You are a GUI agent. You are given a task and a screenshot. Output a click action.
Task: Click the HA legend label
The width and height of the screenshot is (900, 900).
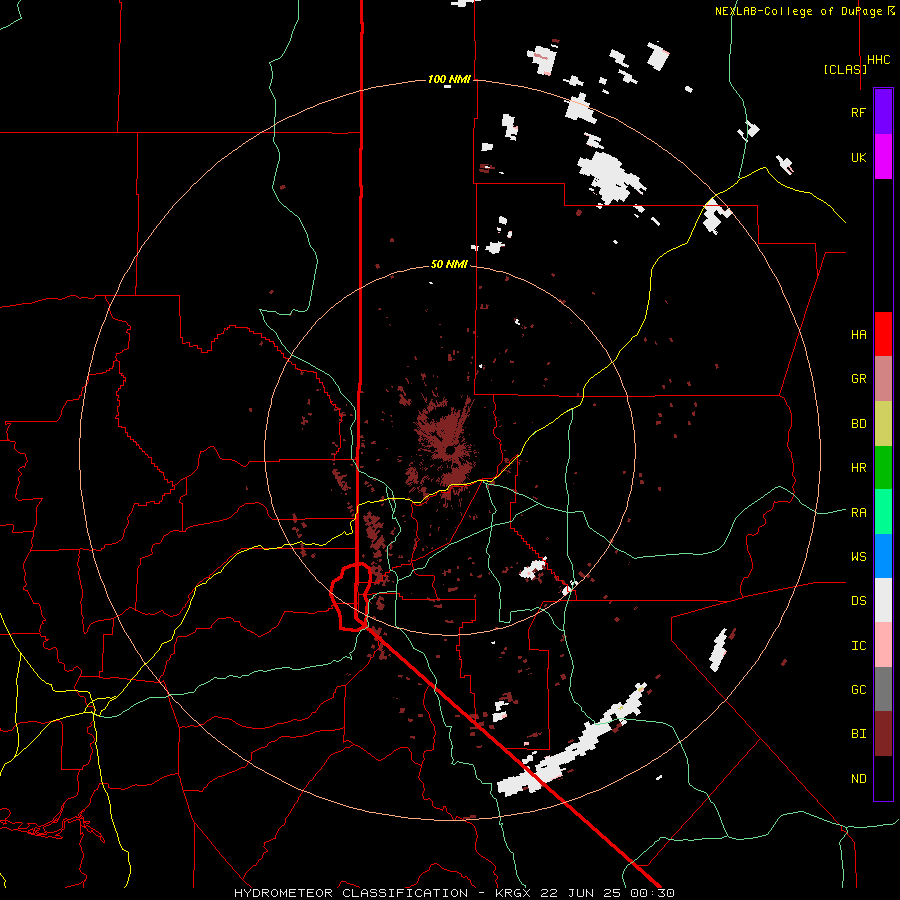(x=858, y=334)
